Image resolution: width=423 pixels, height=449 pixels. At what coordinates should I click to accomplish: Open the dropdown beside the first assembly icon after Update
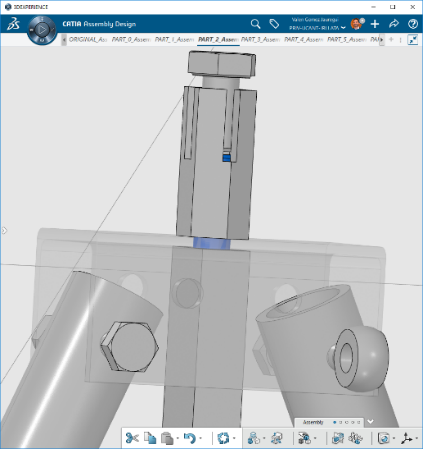[264, 438]
